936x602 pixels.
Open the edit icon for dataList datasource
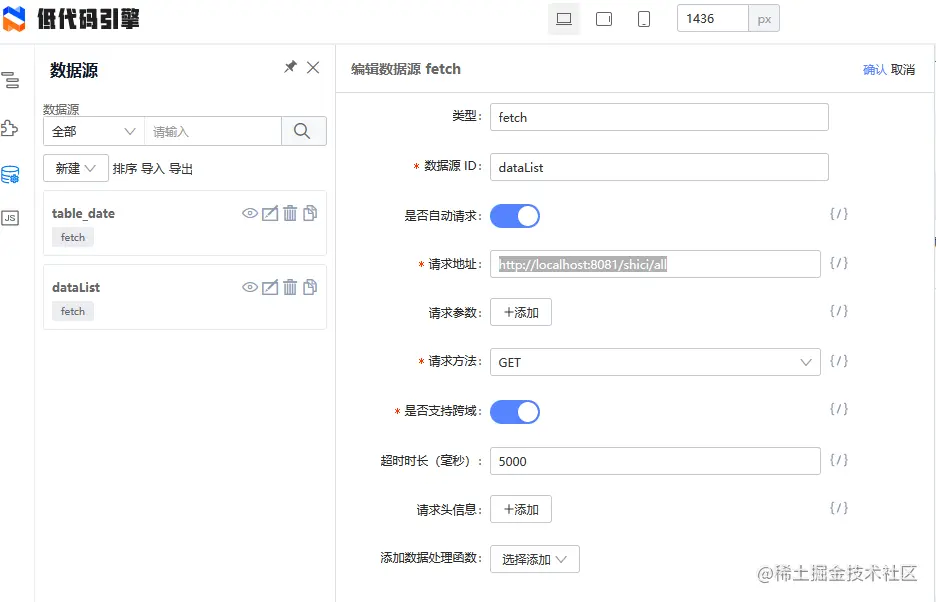[269, 287]
